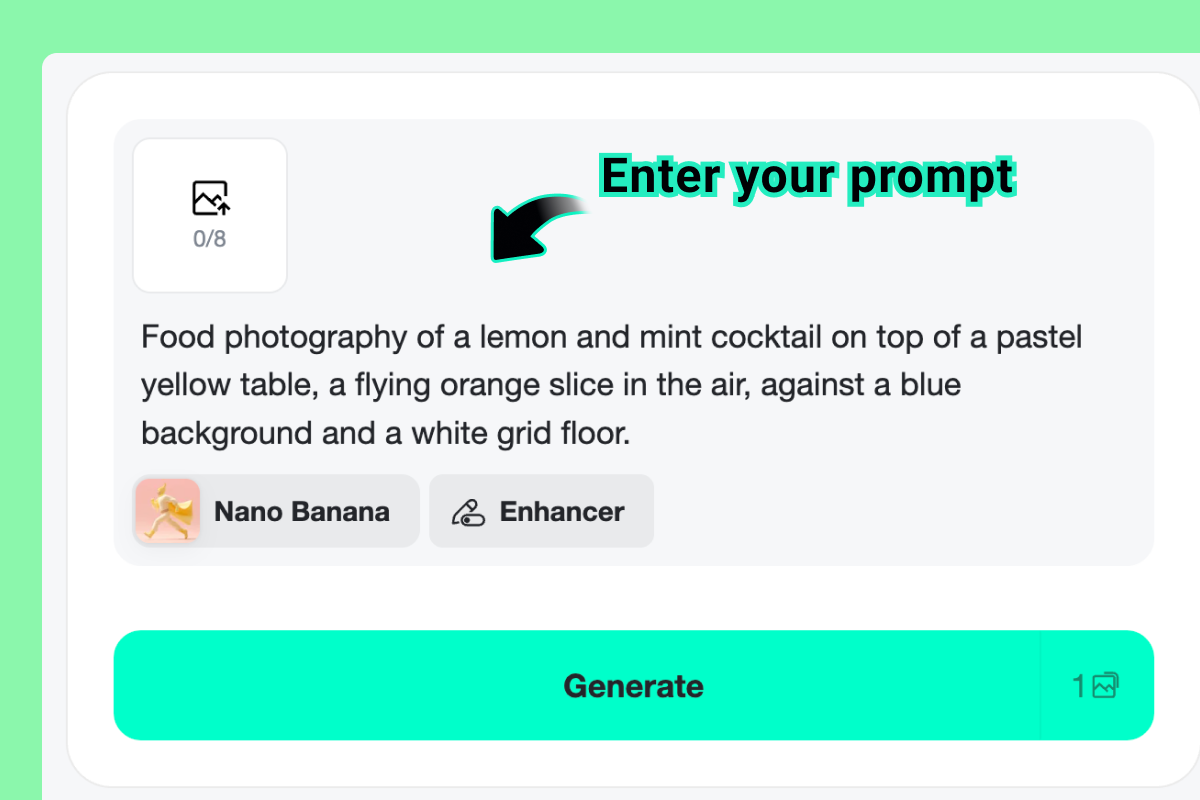The height and width of the screenshot is (800, 1200).
Task: Open the reference image picker
Action: pos(209,214)
